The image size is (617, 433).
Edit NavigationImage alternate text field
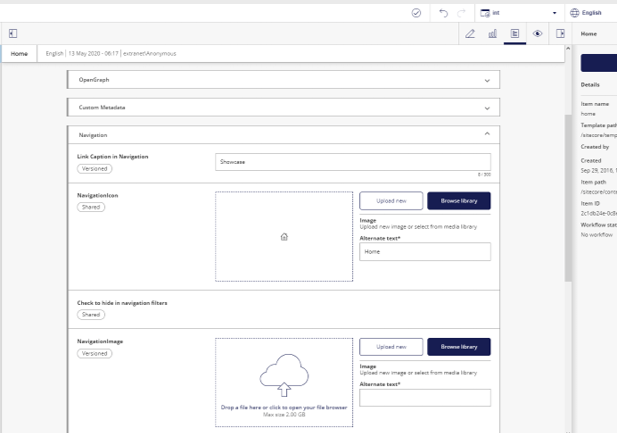(425, 398)
